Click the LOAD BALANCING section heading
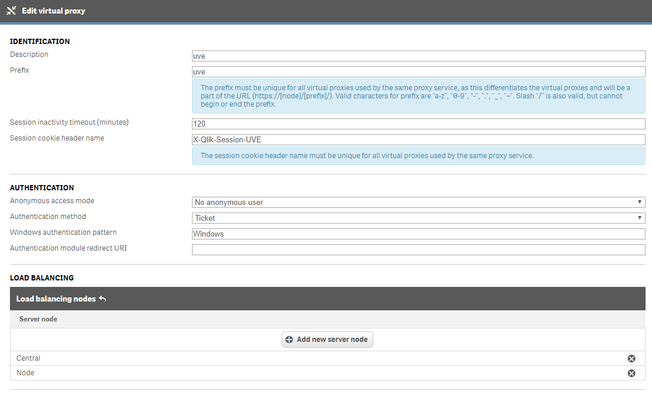This screenshot has width=652, height=397. [42, 278]
